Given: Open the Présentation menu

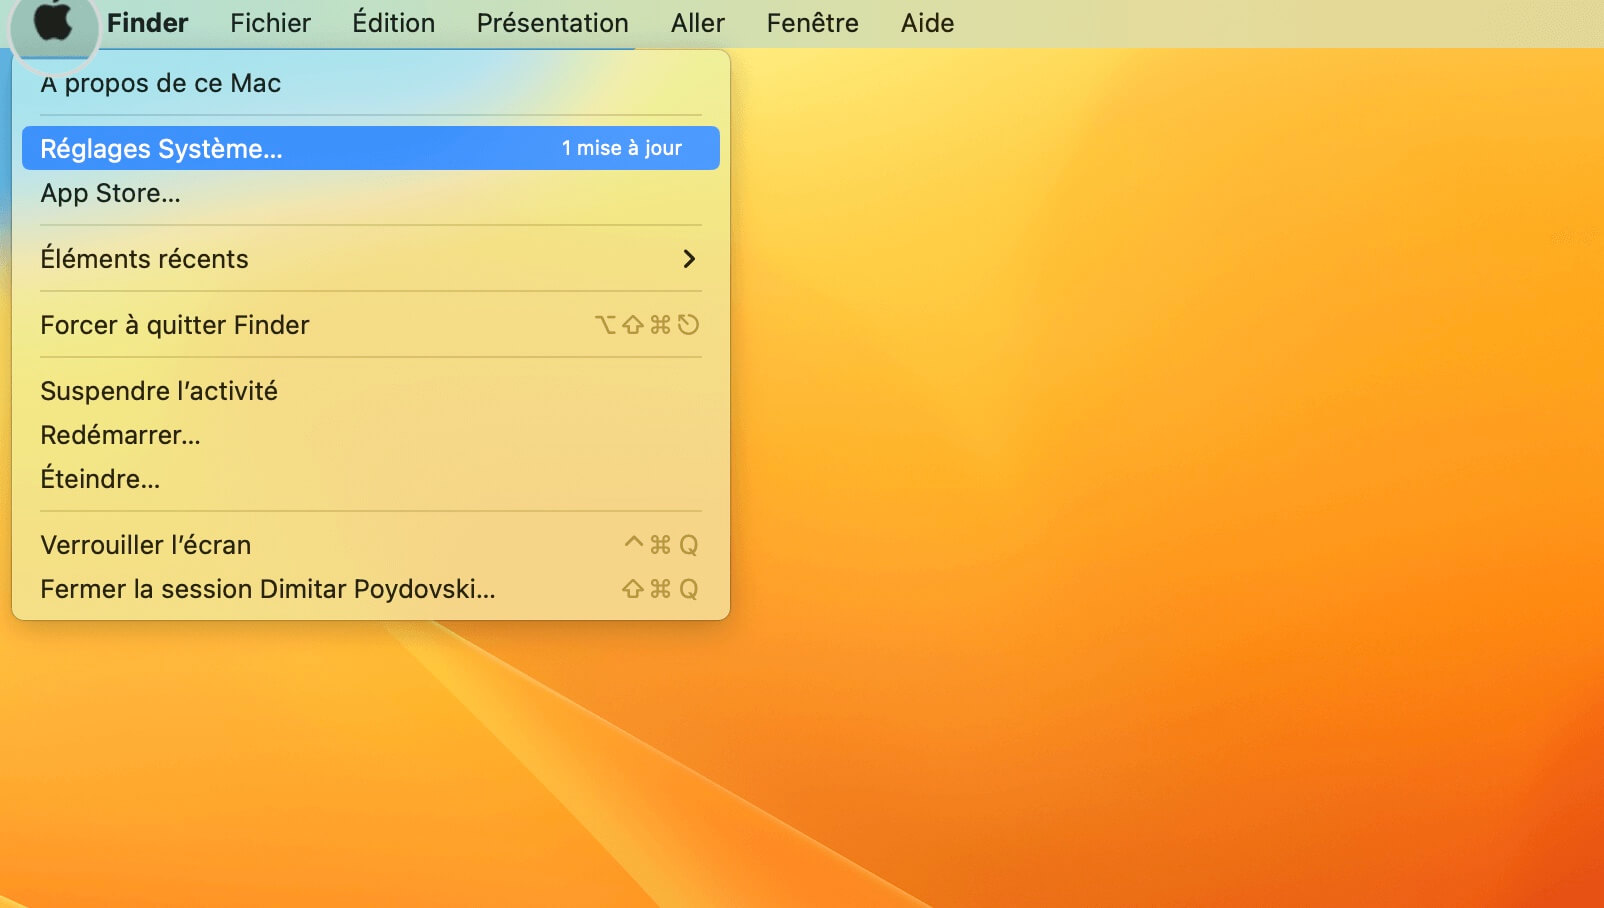Looking at the screenshot, I should [552, 22].
